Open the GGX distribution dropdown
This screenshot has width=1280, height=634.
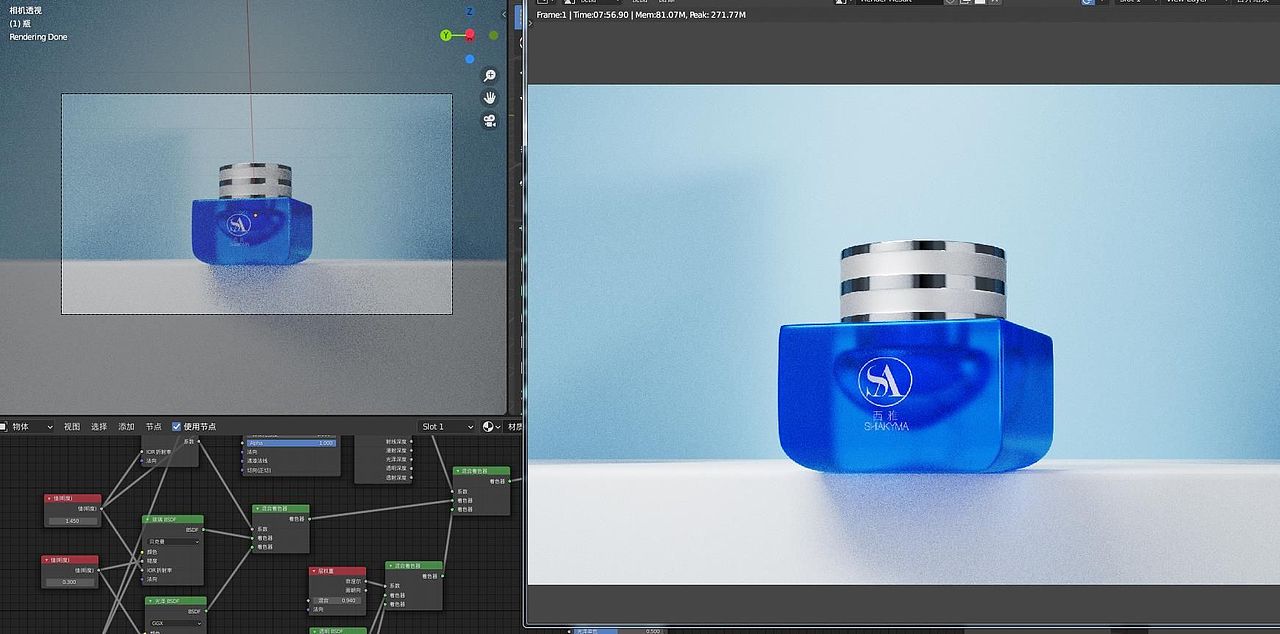[176, 622]
